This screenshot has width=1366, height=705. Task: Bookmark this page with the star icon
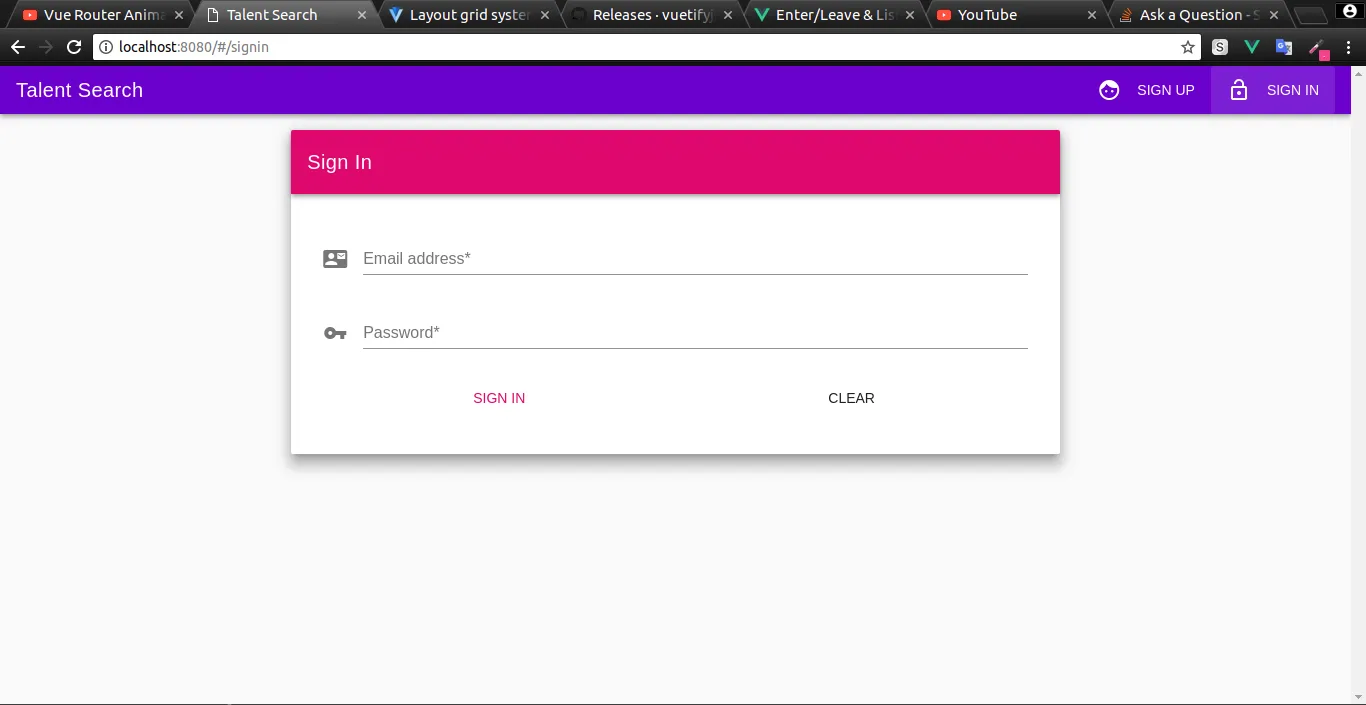point(1188,47)
